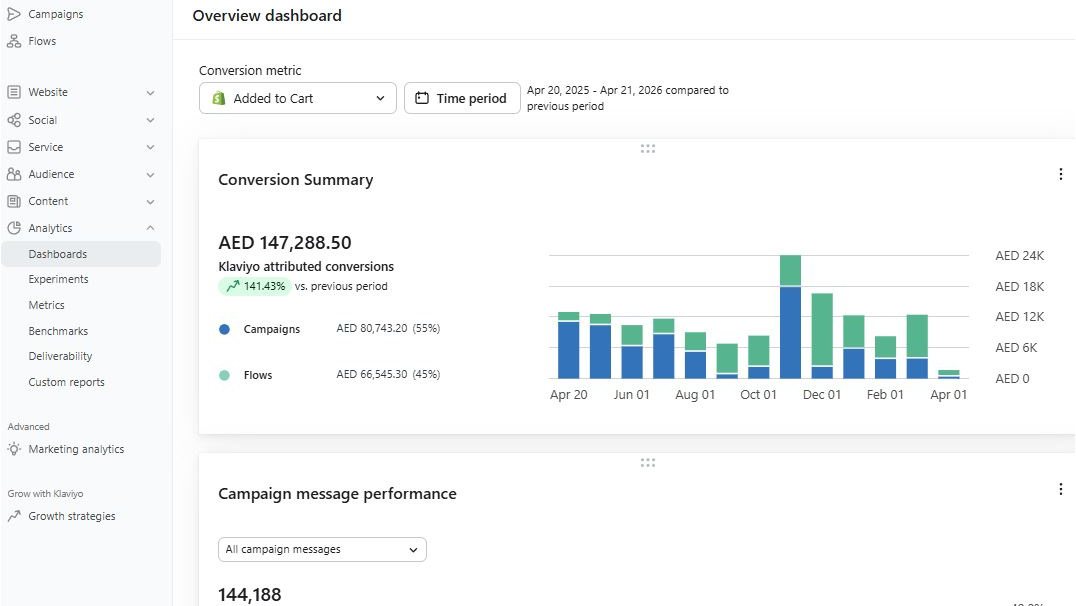The height and width of the screenshot is (606, 1076).
Task: Click the Campaigns AED 80,743.20 (55%) value
Action: click(x=388, y=328)
